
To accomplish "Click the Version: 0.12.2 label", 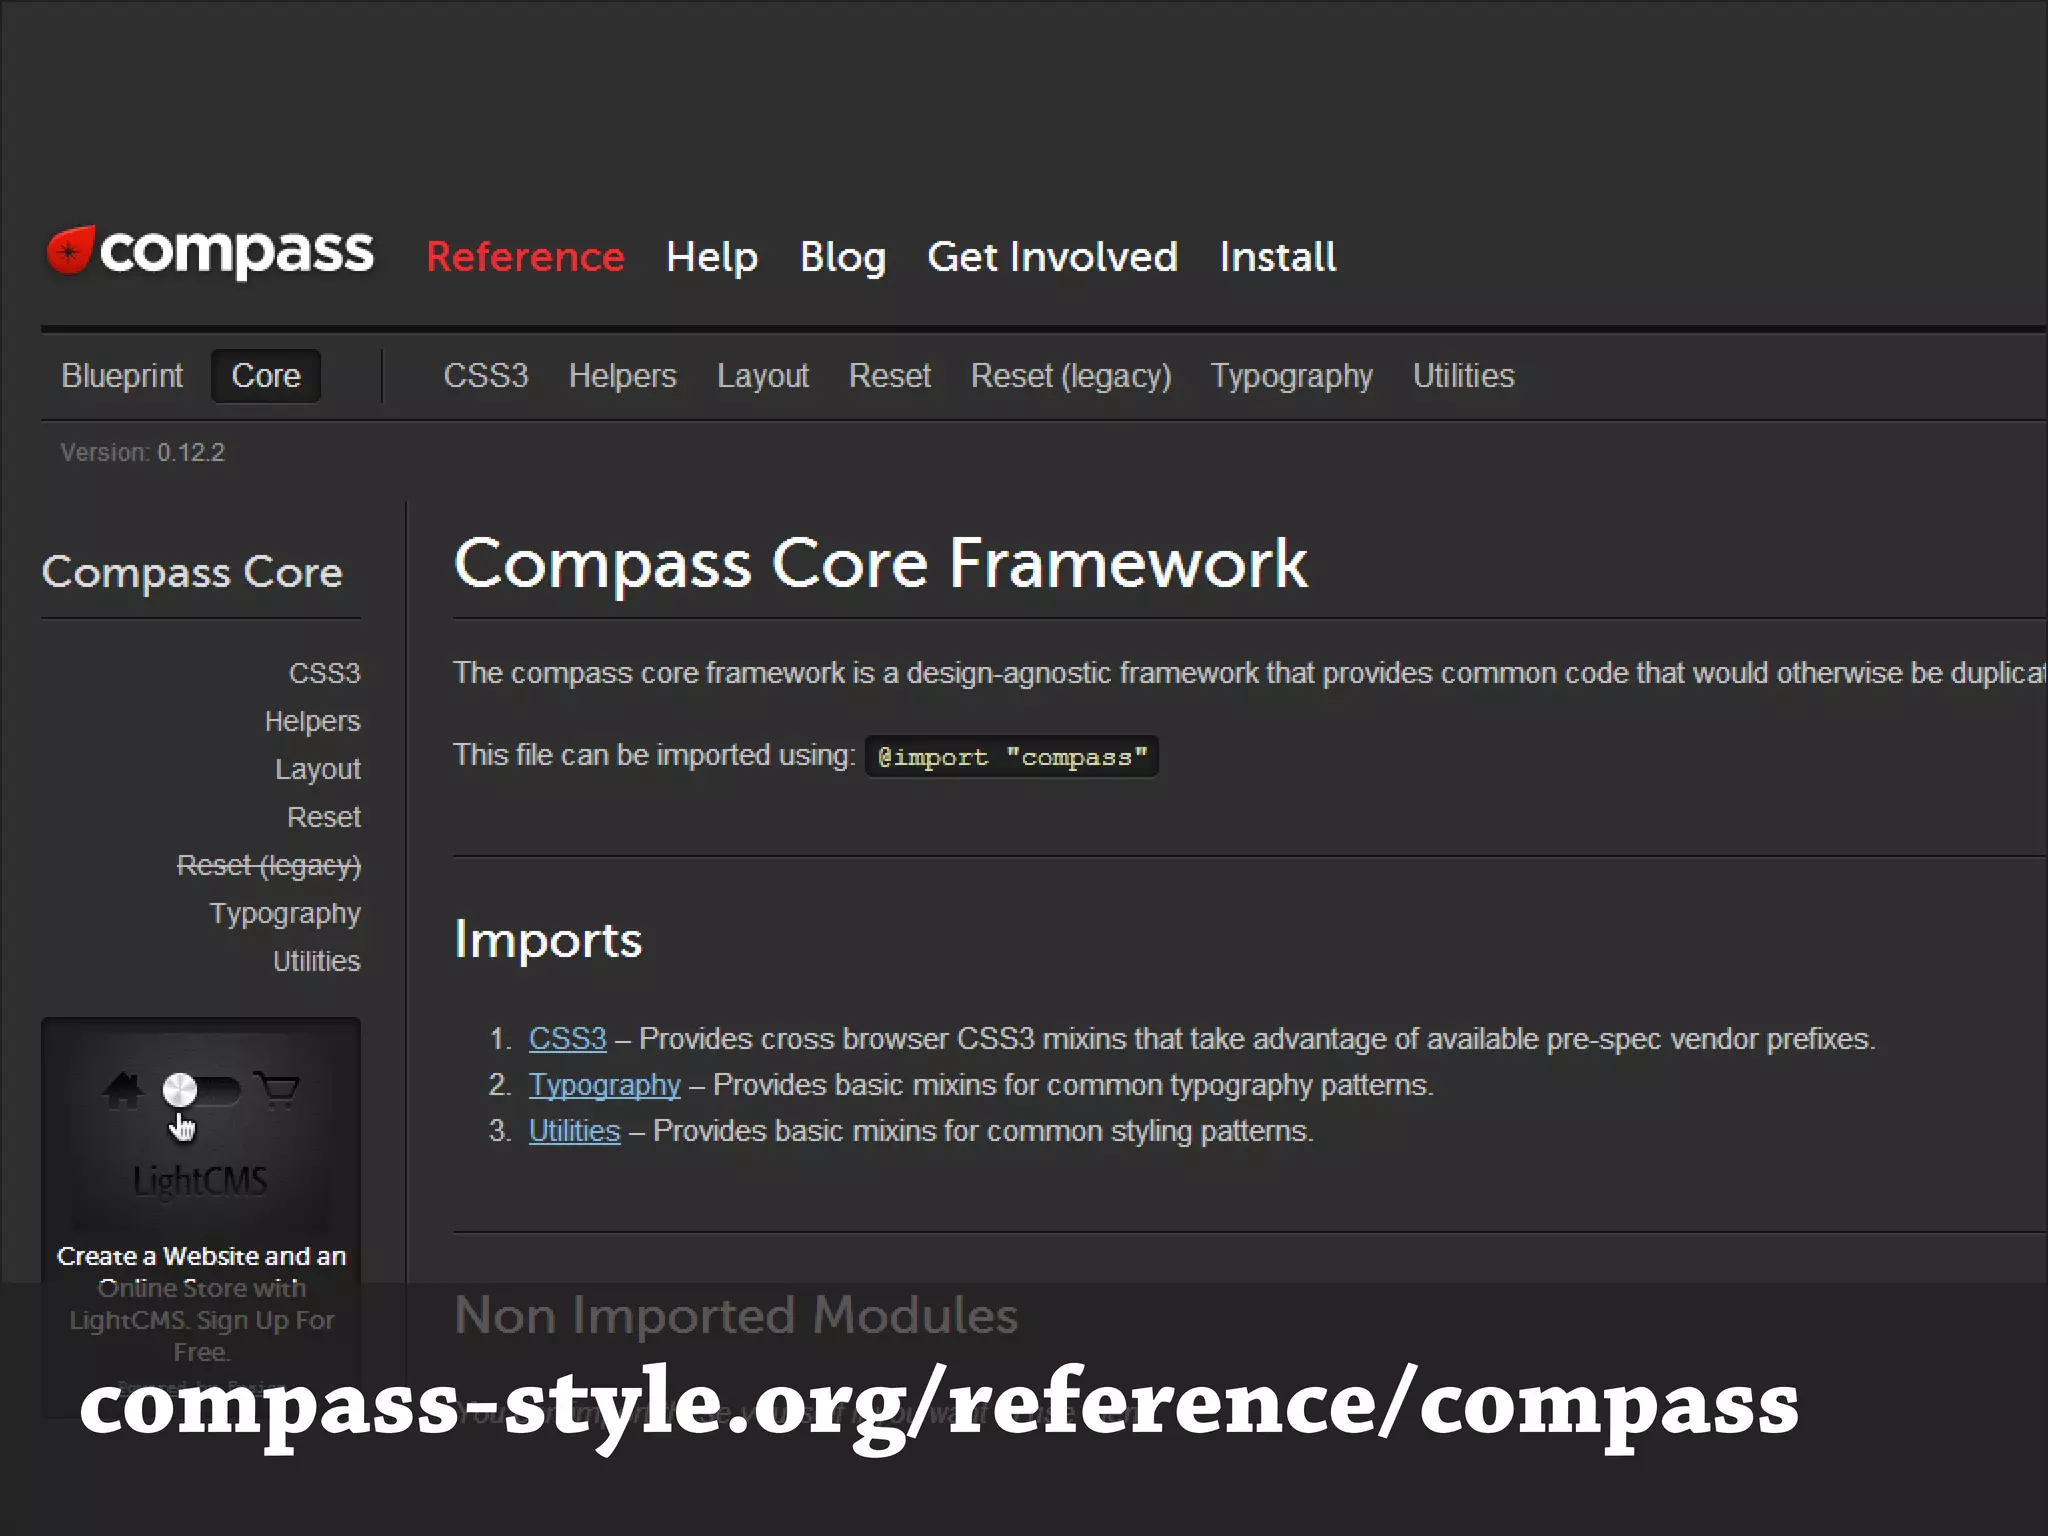I will click(142, 452).
